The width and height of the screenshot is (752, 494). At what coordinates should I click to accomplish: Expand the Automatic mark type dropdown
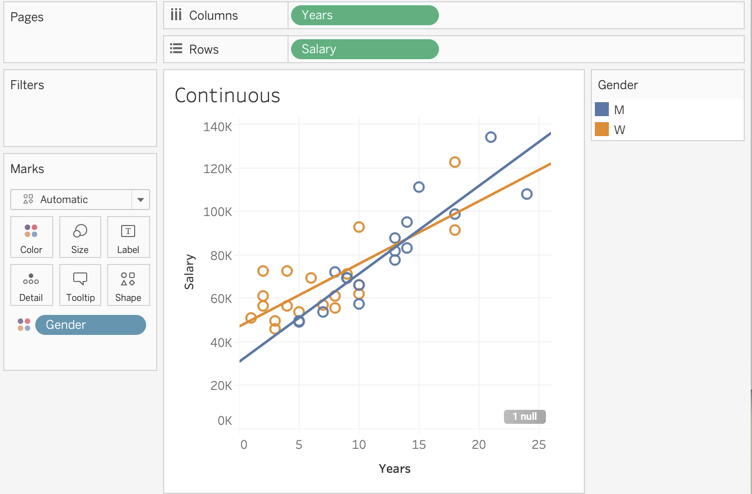pos(141,200)
